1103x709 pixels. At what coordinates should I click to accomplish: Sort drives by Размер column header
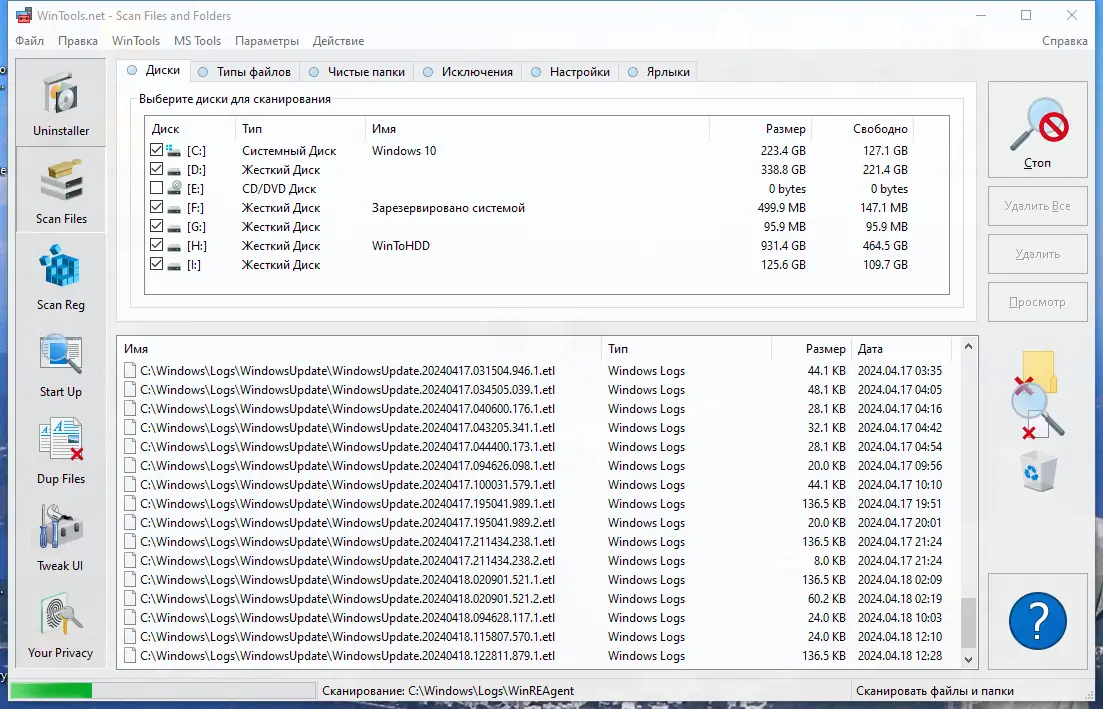click(x=760, y=129)
